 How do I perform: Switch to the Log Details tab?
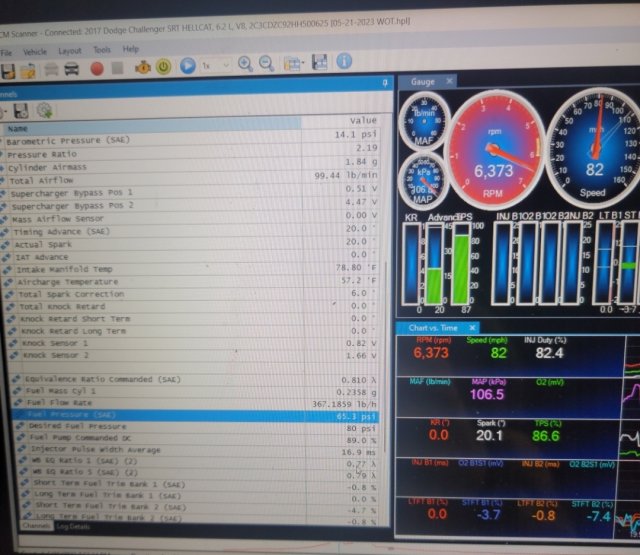[73, 525]
